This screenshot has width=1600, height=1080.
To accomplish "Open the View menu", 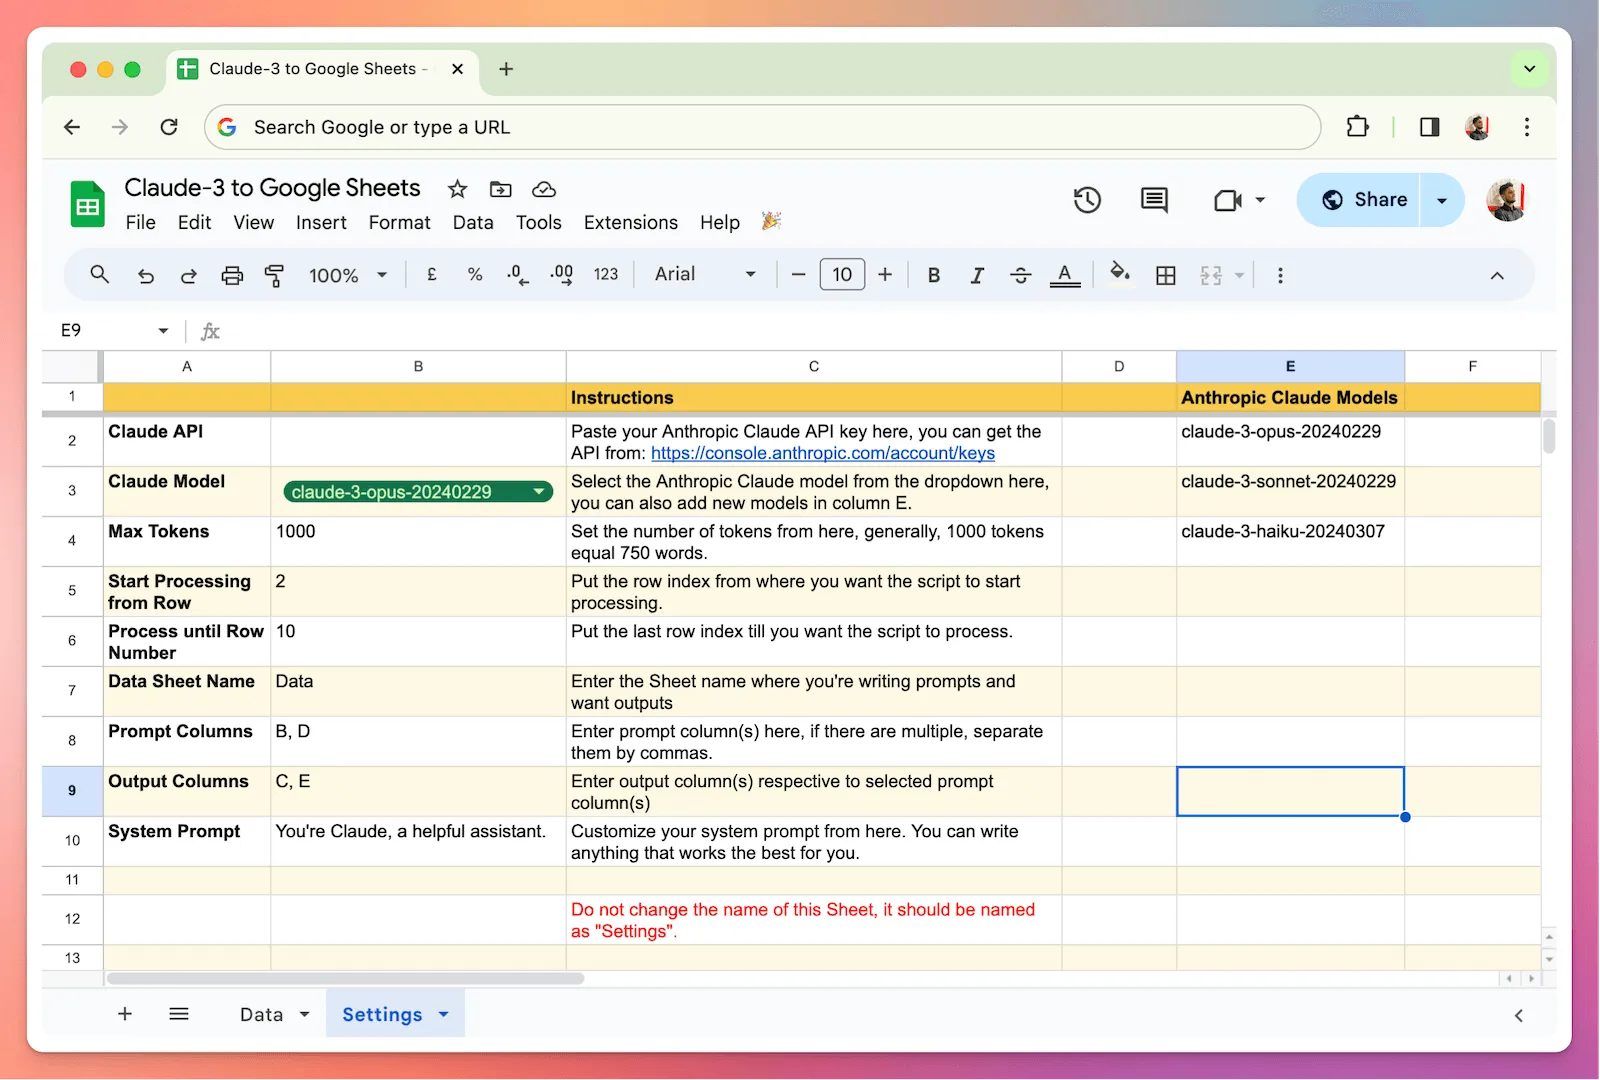I will [254, 222].
